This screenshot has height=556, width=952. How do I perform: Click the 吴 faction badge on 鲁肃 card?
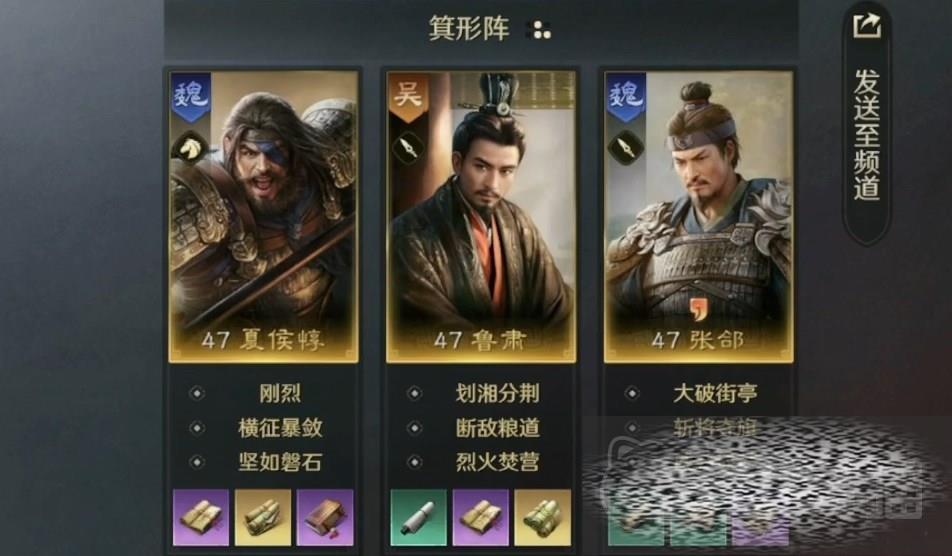pos(408,97)
